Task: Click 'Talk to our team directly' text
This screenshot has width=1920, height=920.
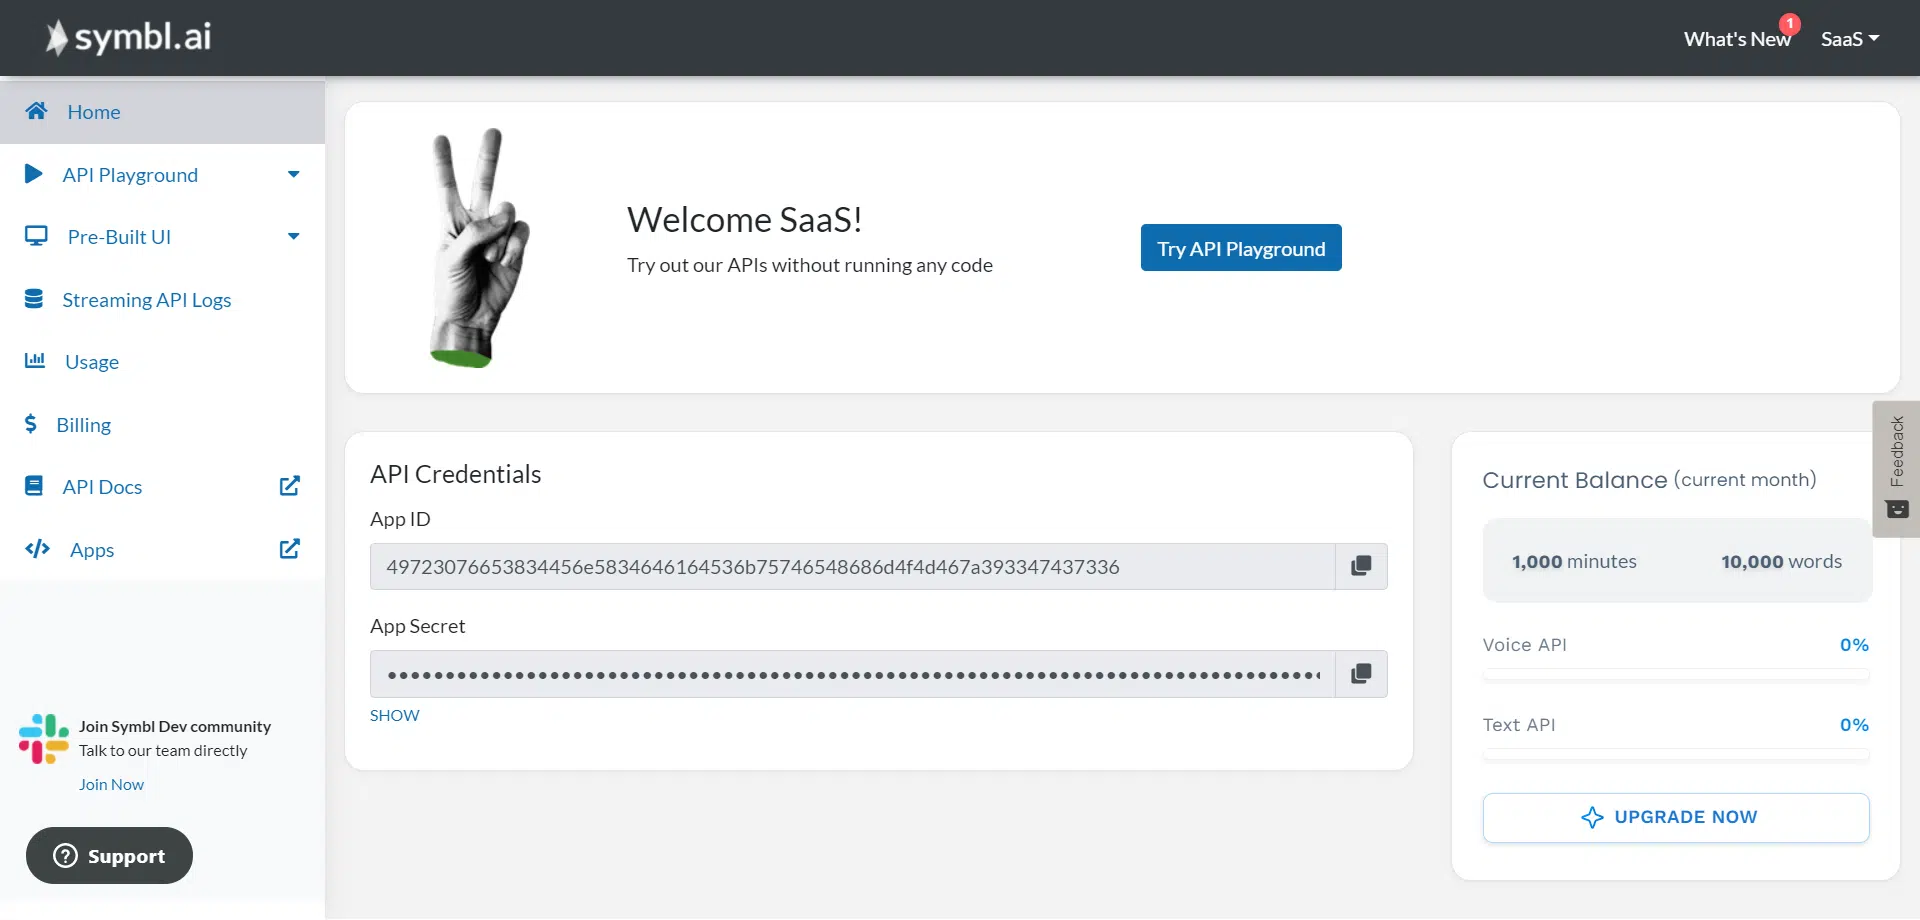Action: point(163,751)
